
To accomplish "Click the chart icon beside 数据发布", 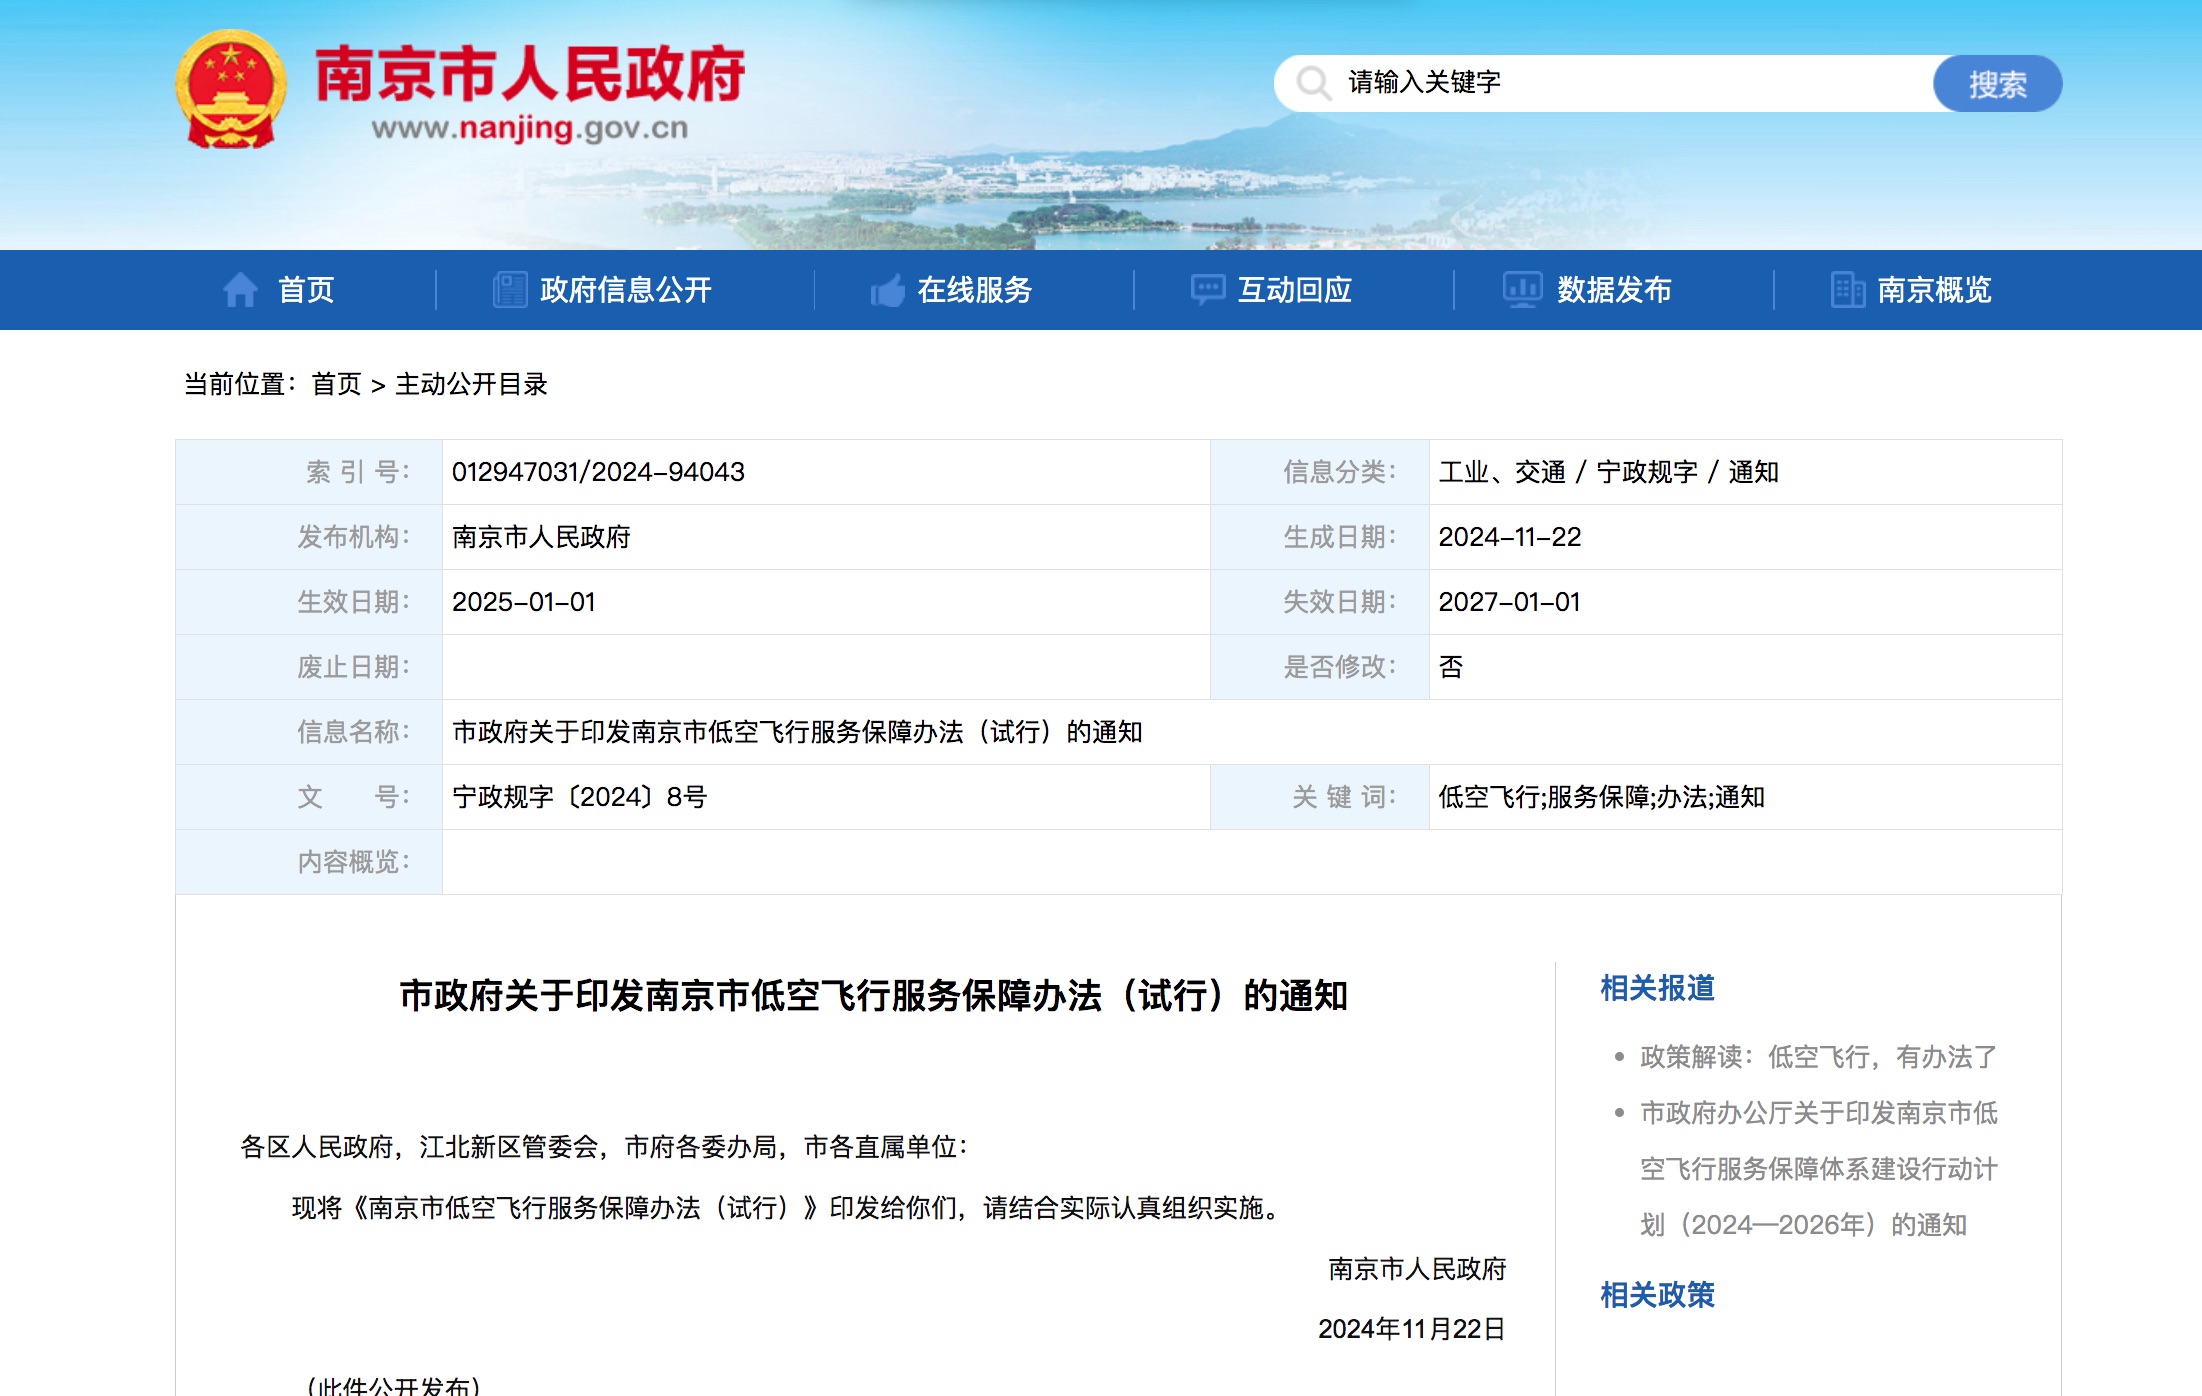I will pos(1522,290).
